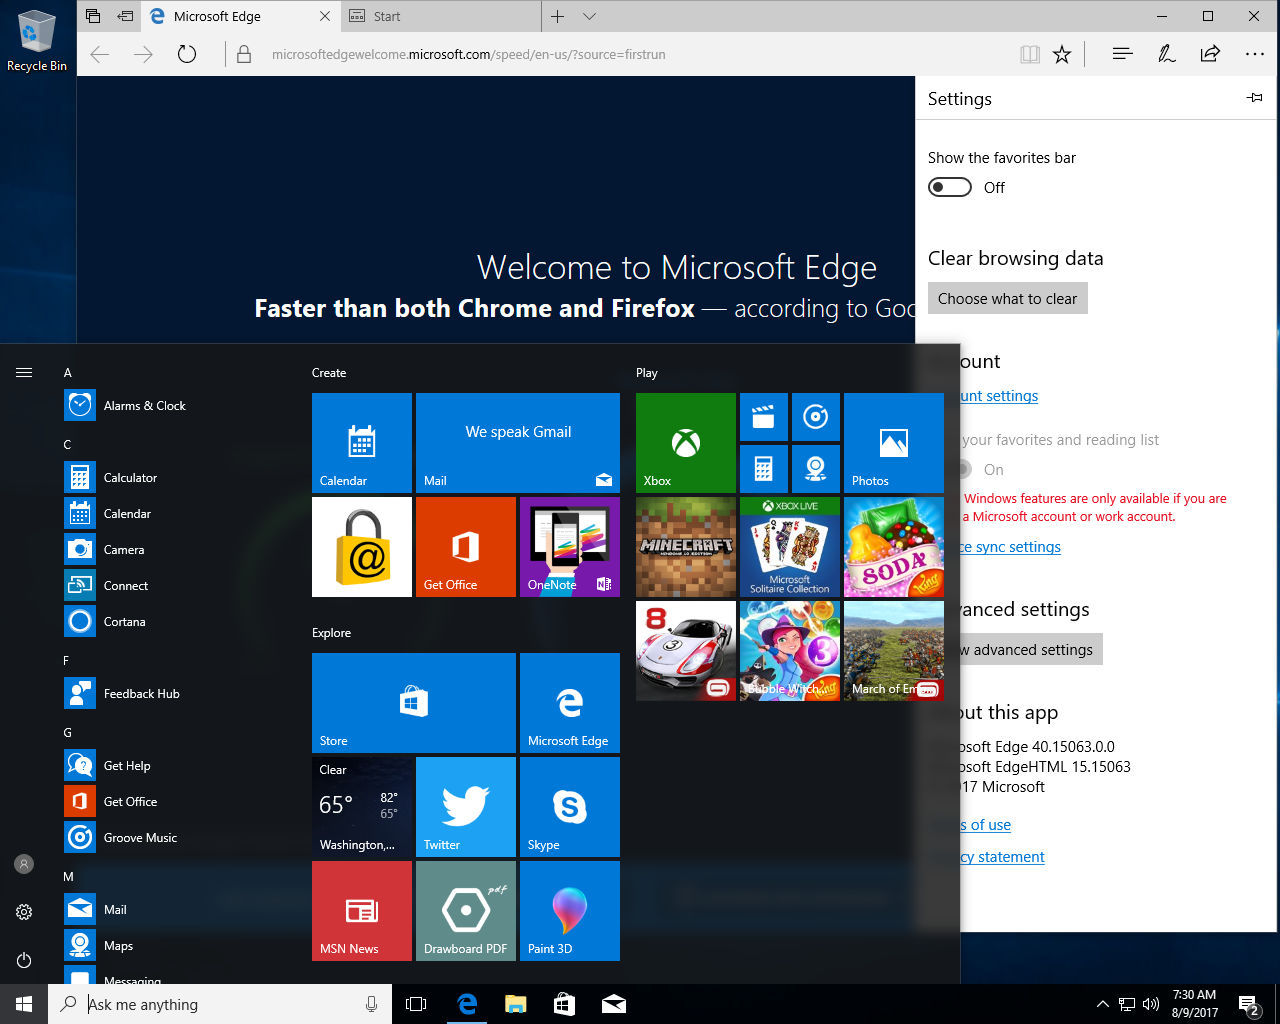Open the OneNote tile
The image size is (1280, 1024).
pos(570,547)
